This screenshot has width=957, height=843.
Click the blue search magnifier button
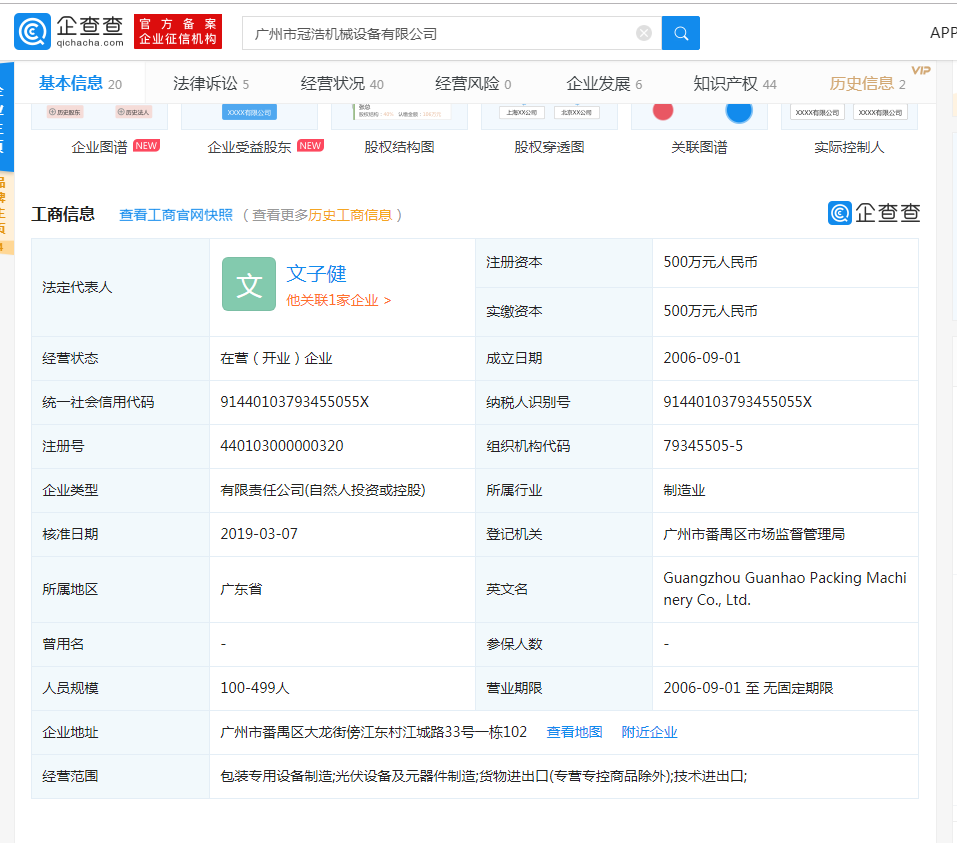tap(680, 33)
